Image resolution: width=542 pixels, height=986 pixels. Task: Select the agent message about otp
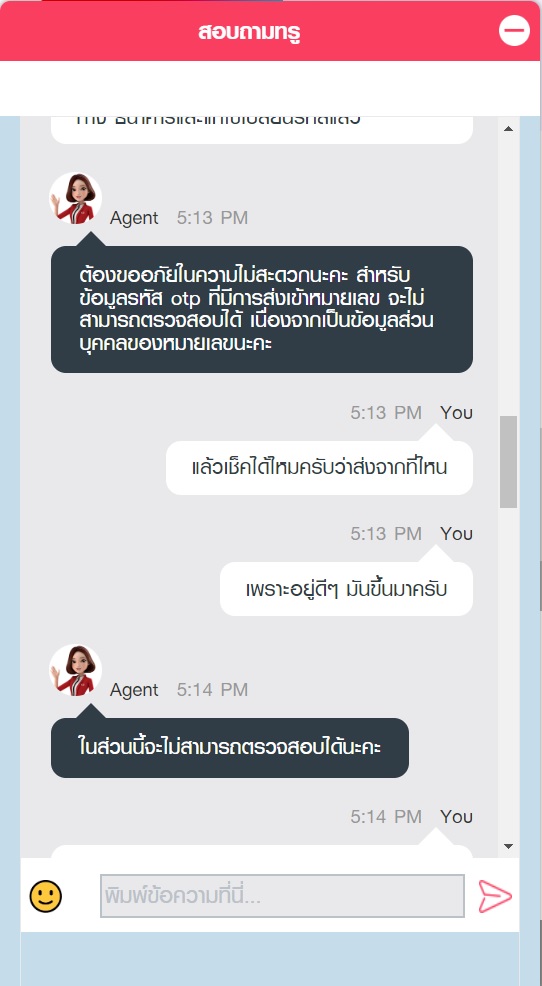262,309
